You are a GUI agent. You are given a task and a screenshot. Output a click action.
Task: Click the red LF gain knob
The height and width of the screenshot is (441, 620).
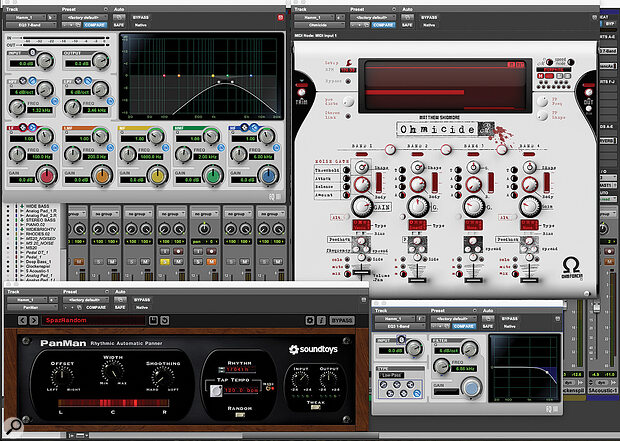pos(47,176)
